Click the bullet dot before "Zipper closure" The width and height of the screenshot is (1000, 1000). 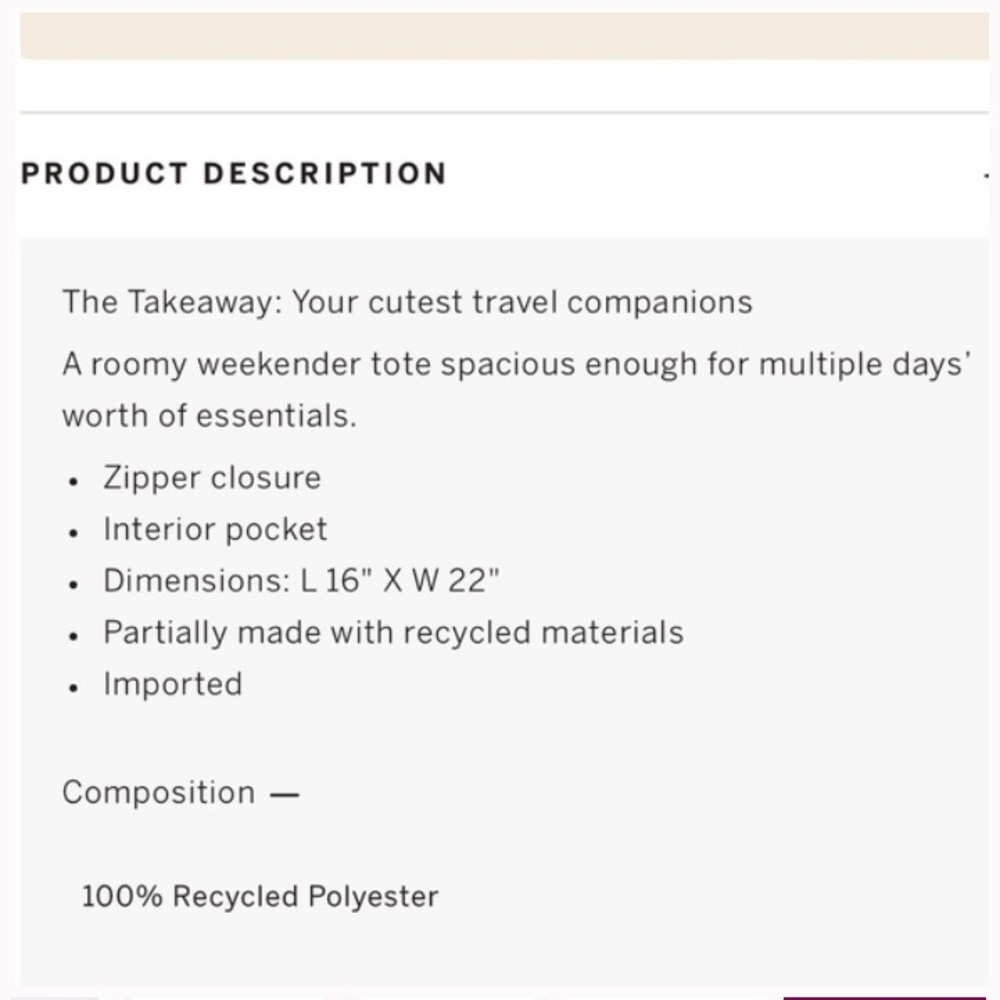[73, 480]
